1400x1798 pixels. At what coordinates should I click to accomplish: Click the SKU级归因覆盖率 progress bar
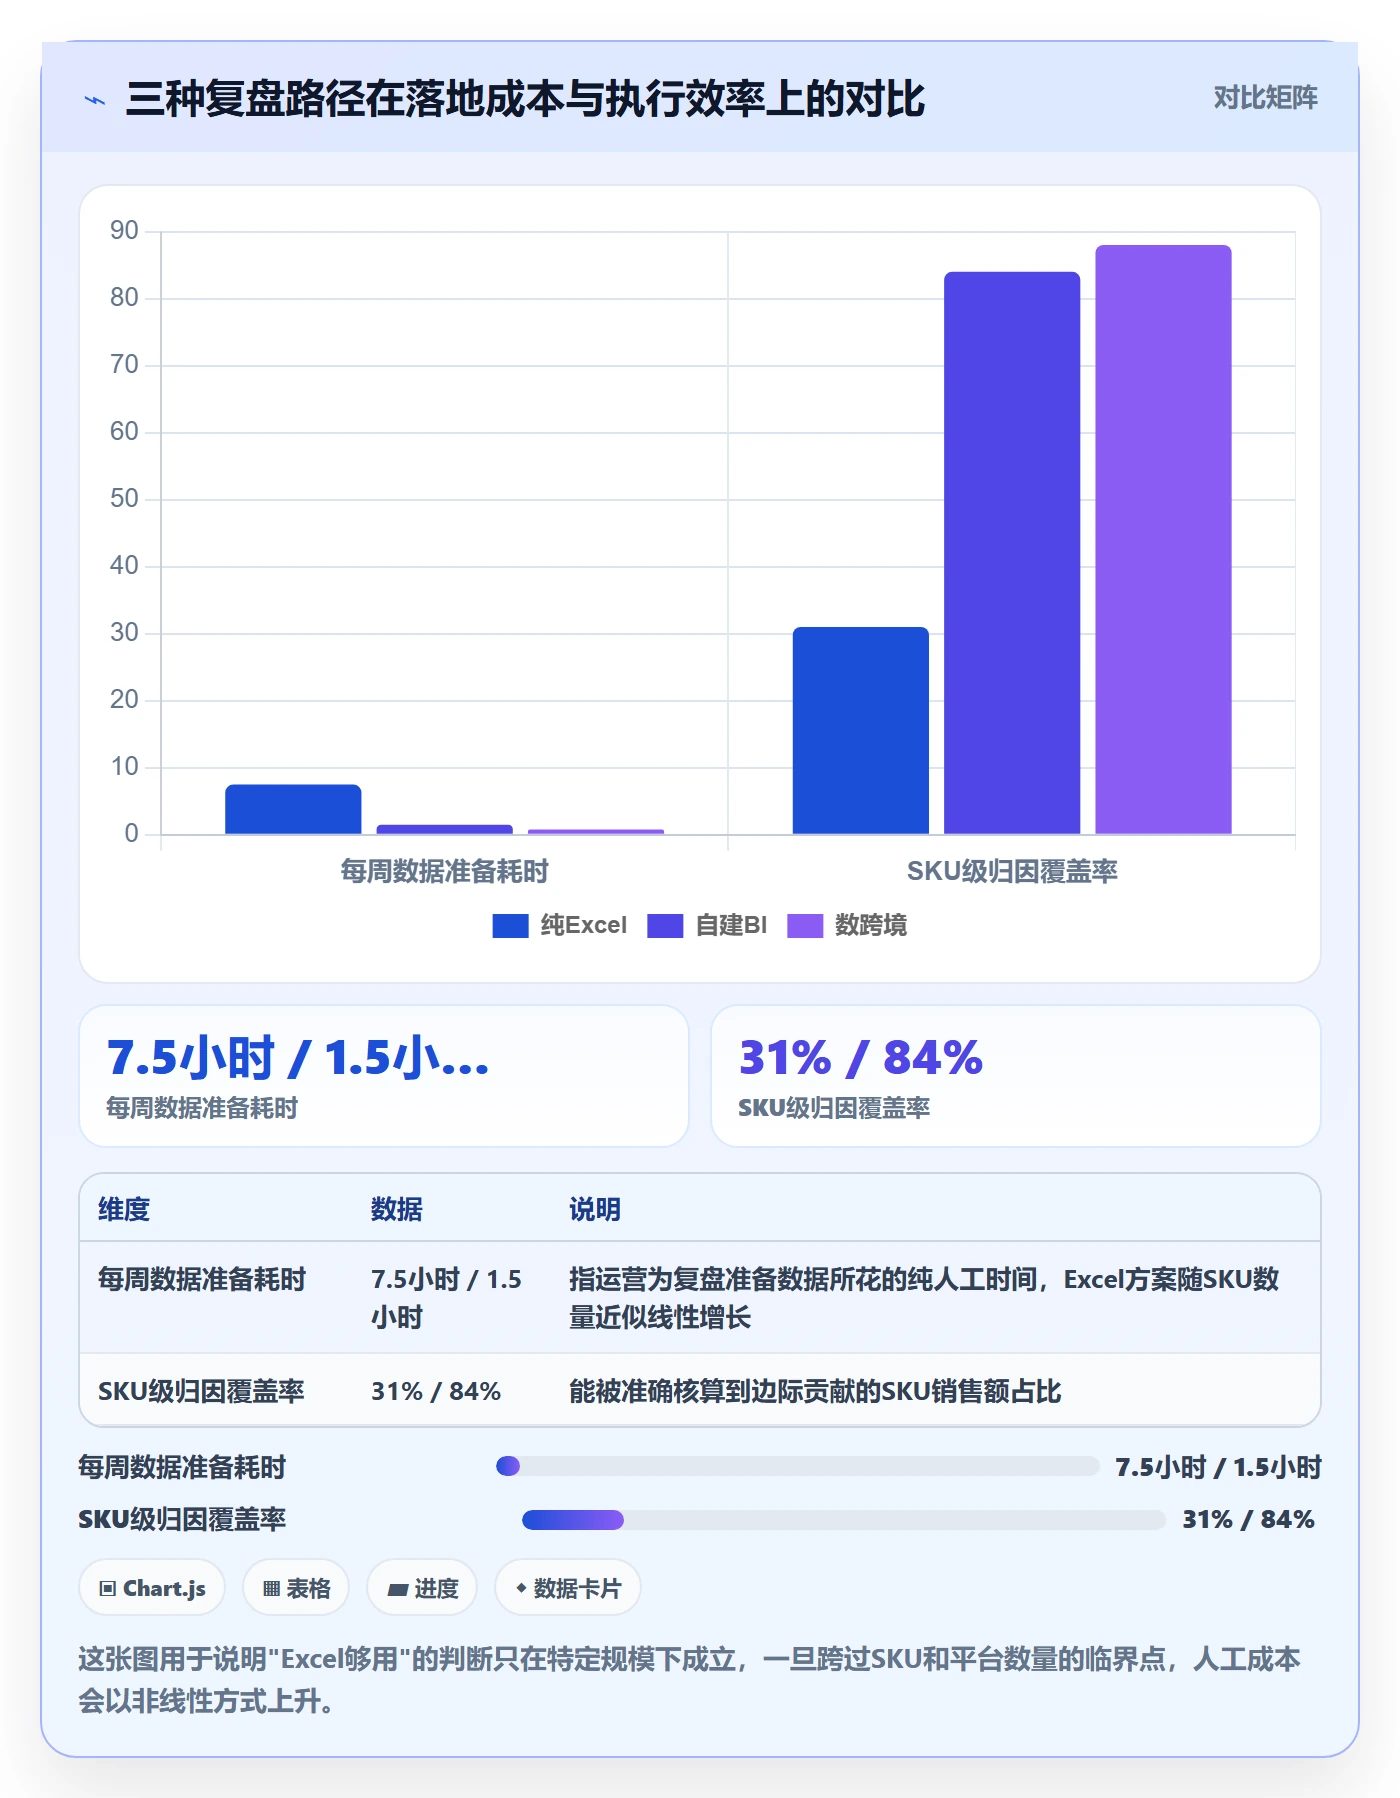[x=844, y=1520]
